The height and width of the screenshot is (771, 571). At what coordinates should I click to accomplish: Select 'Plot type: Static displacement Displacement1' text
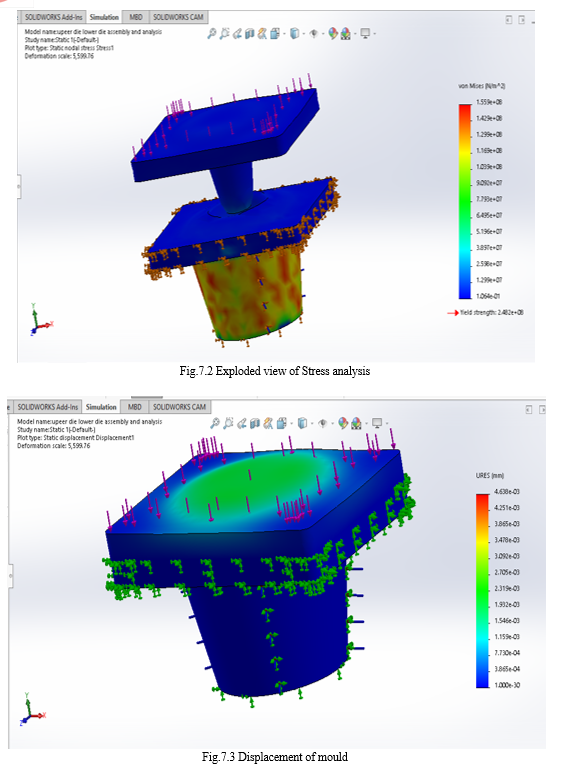pos(75,438)
